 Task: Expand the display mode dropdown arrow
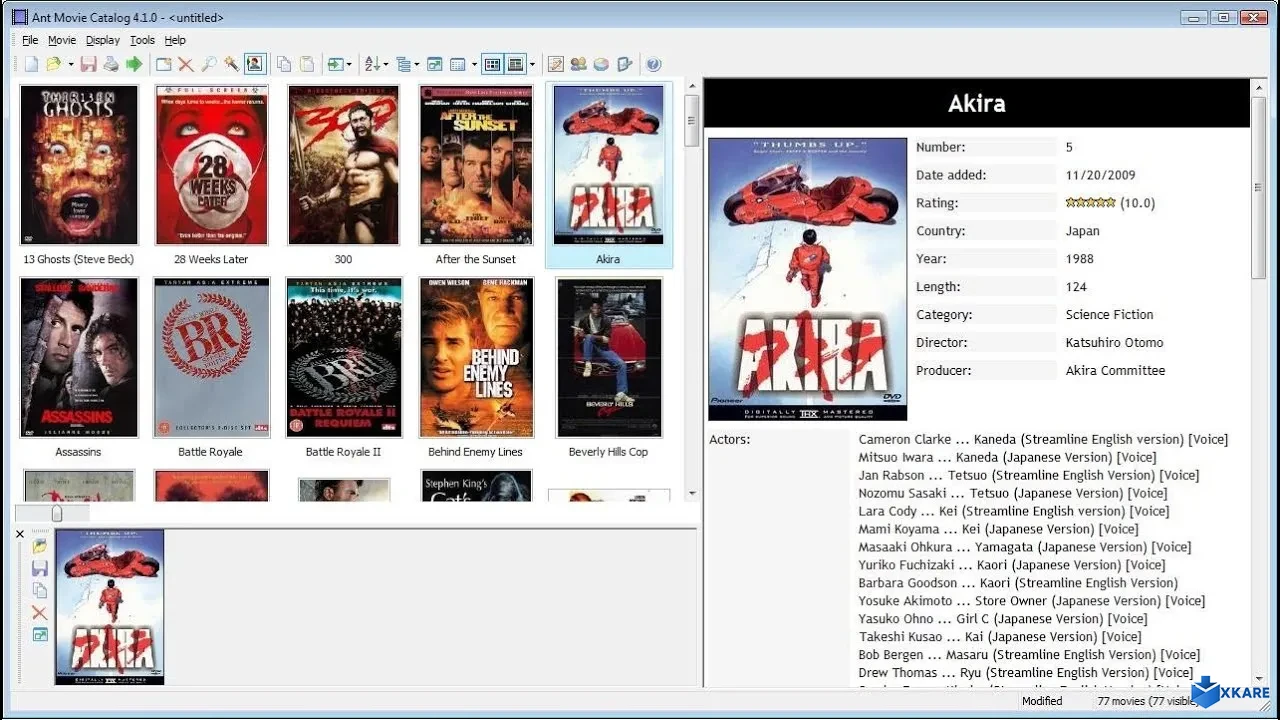point(531,64)
